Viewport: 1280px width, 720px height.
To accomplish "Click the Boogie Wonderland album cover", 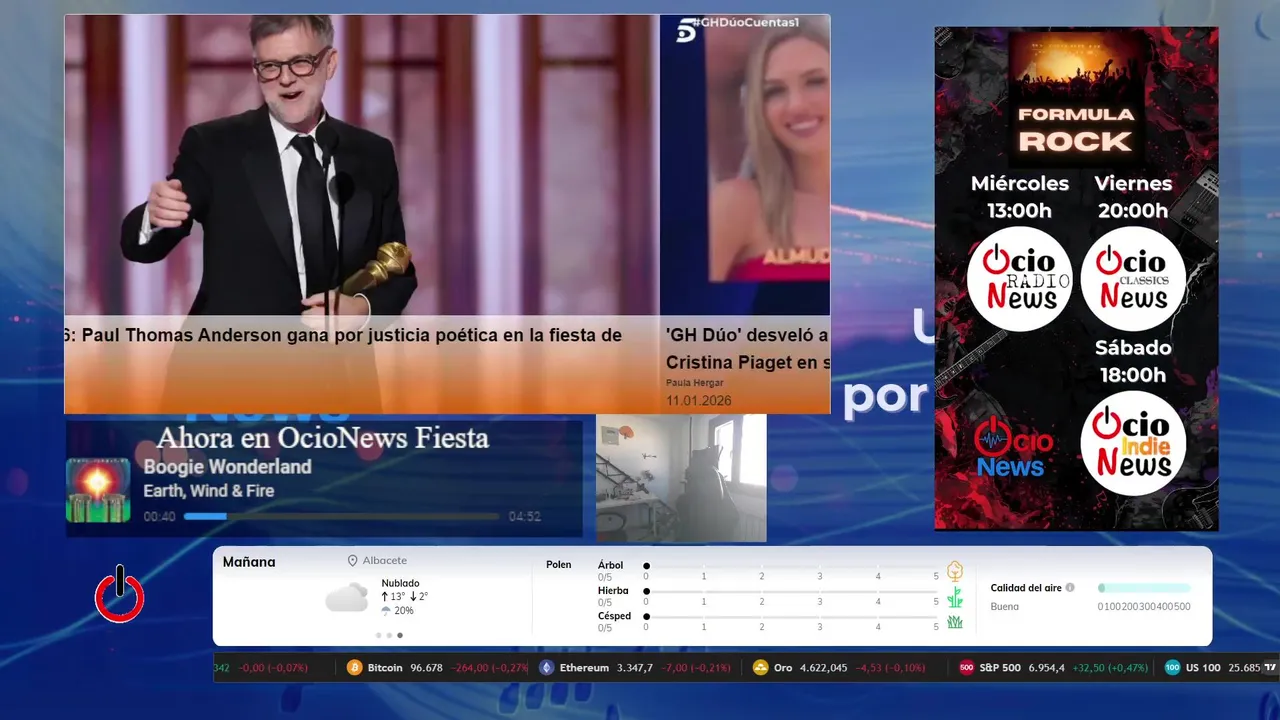I will coord(98,490).
